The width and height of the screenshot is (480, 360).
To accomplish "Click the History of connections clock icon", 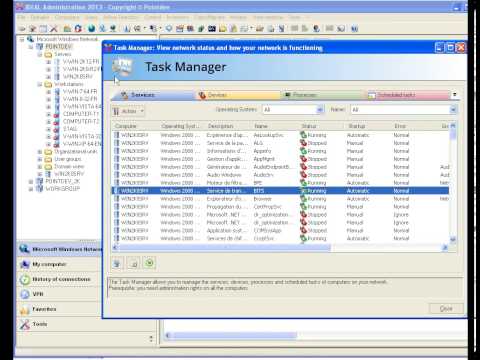I will tap(25, 279).
